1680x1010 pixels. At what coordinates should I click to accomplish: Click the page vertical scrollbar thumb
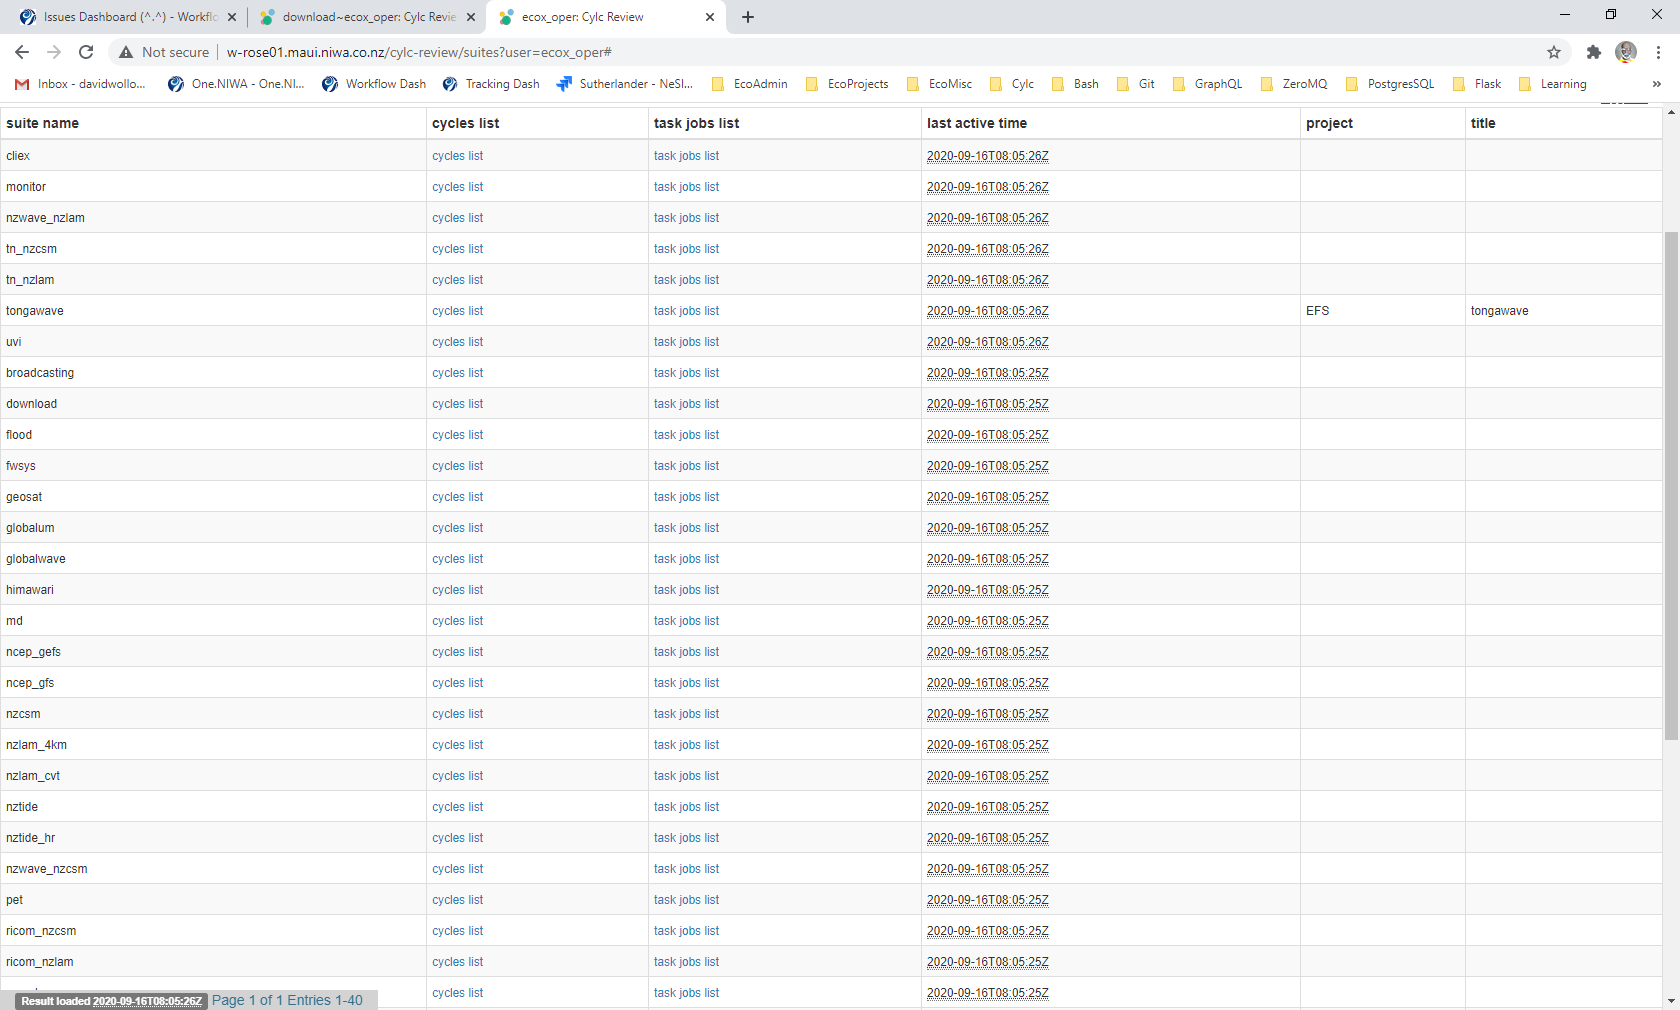coord(1671,485)
